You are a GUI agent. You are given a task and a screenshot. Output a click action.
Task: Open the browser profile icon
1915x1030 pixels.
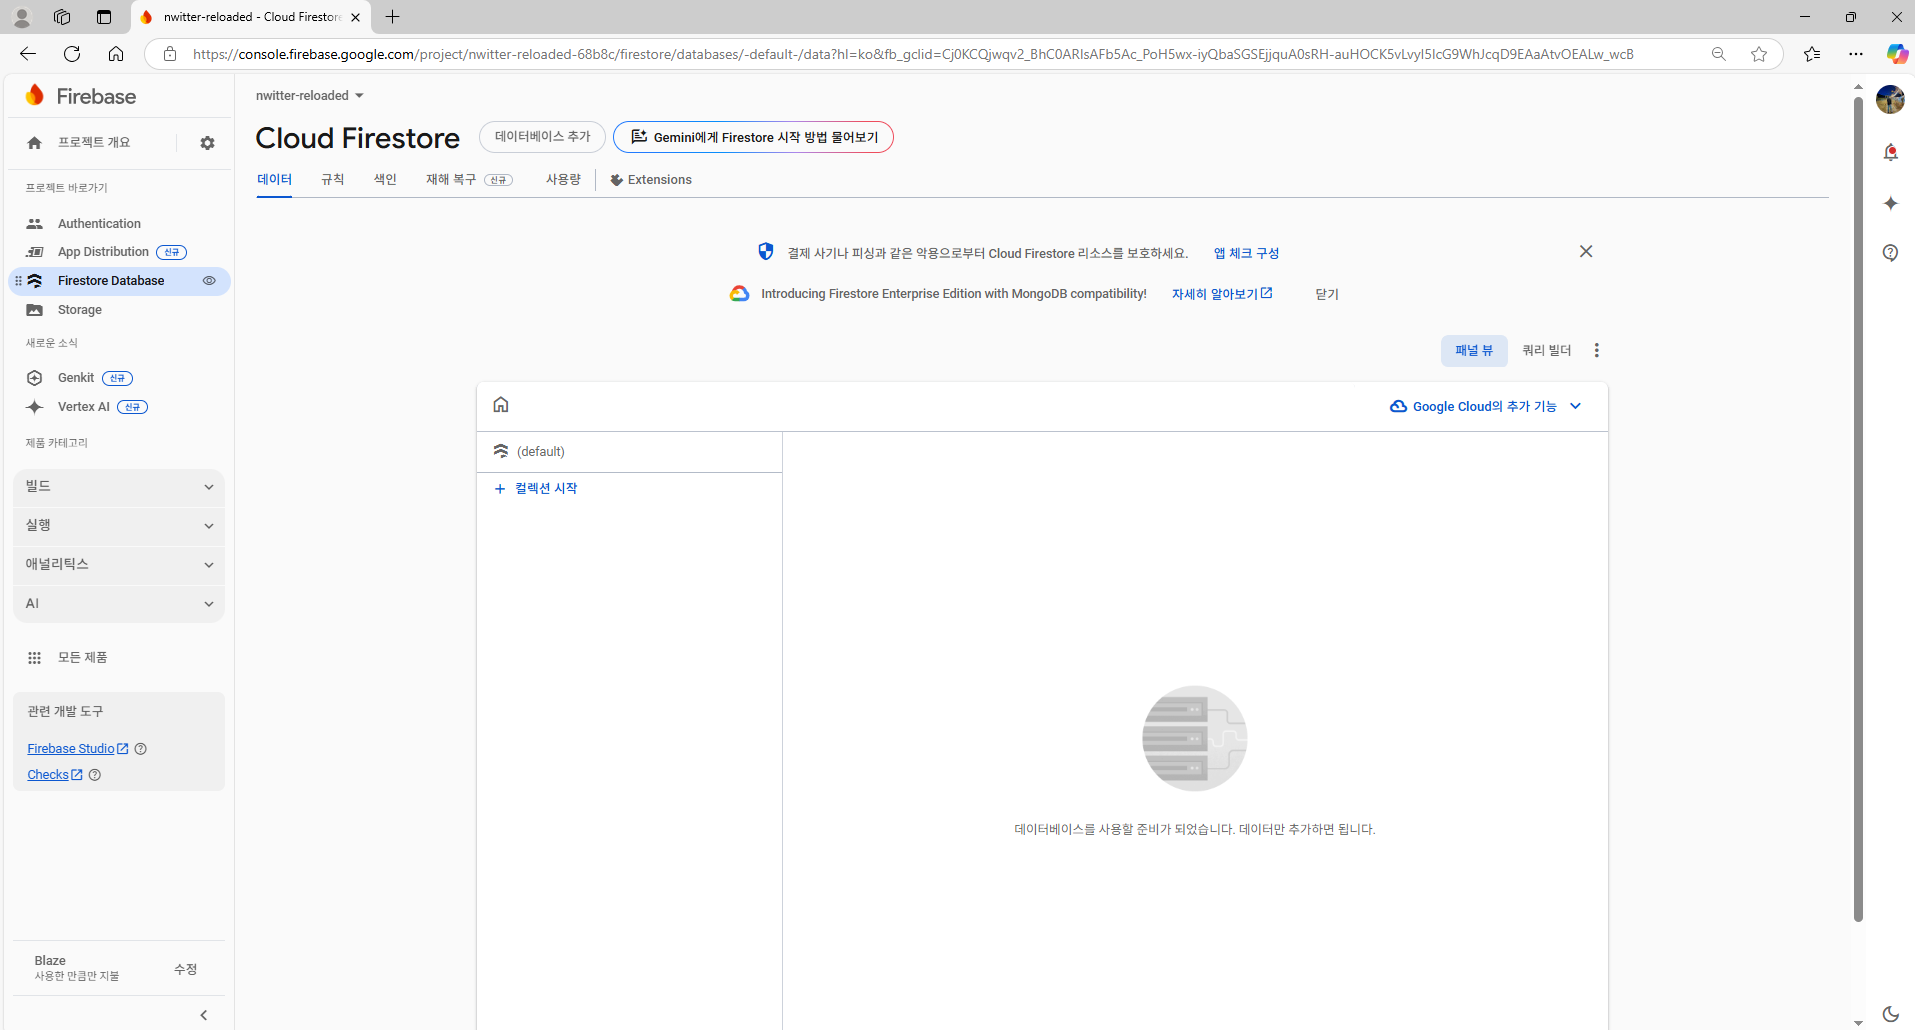[x=21, y=17]
